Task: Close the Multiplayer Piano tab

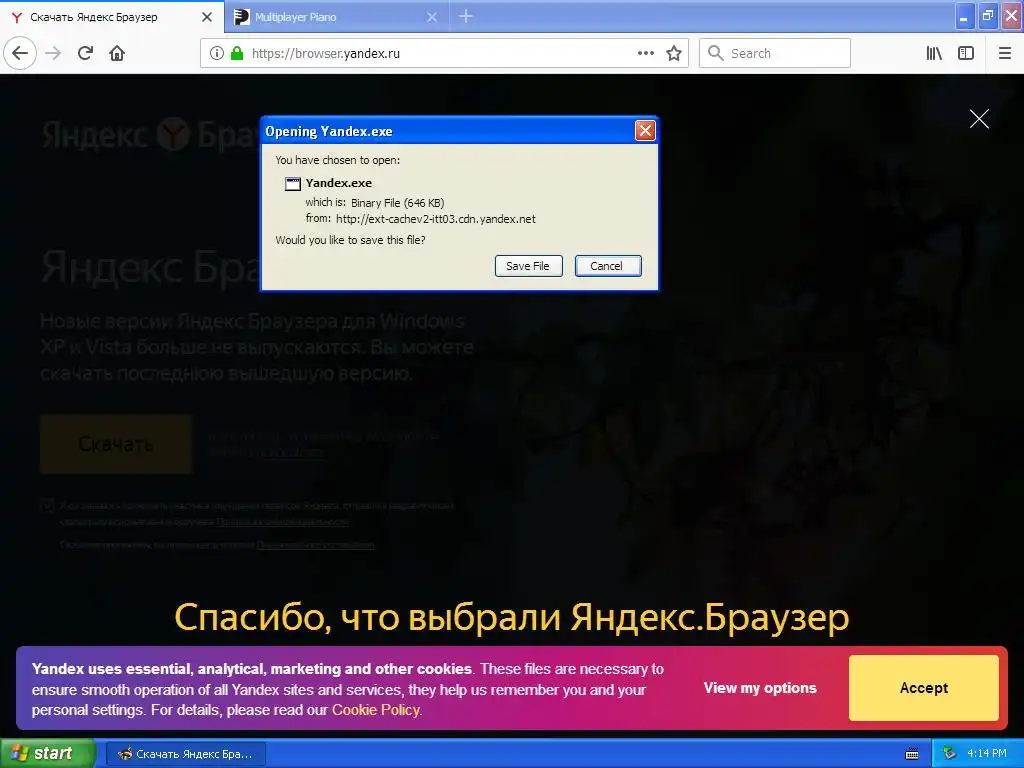Action: [432, 17]
